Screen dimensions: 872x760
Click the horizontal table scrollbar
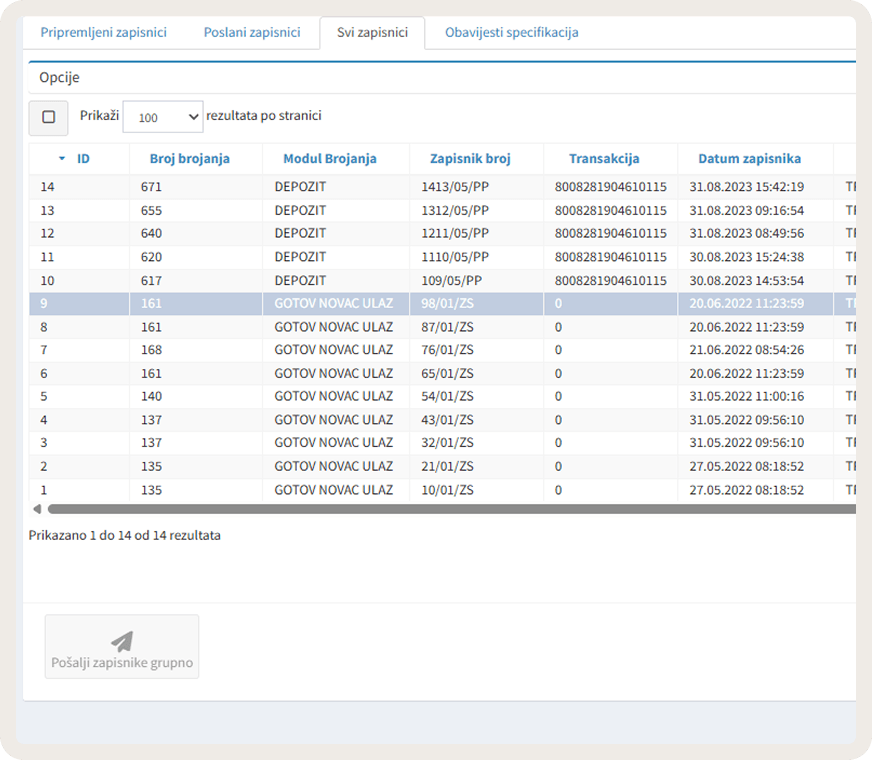(452, 509)
